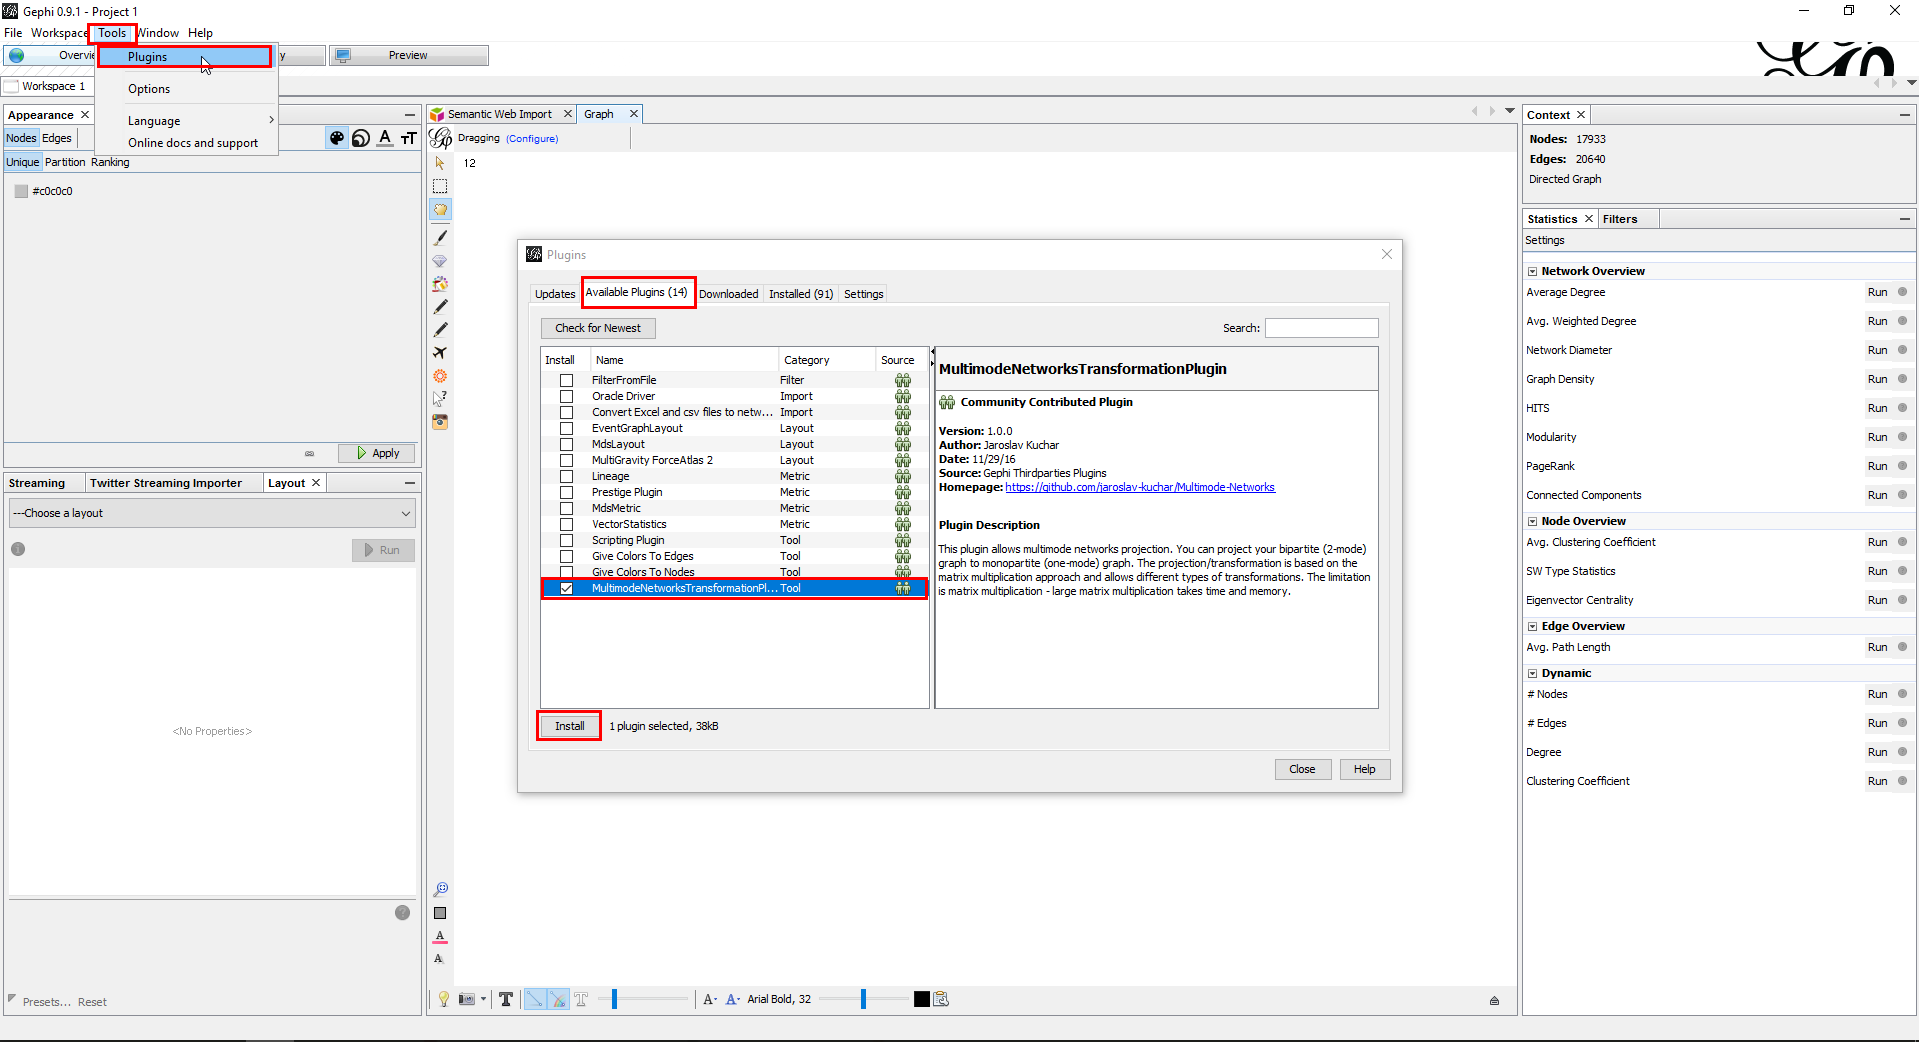Pick the rectangle selection tool
This screenshot has height=1042, width=1919.
click(x=440, y=186)
